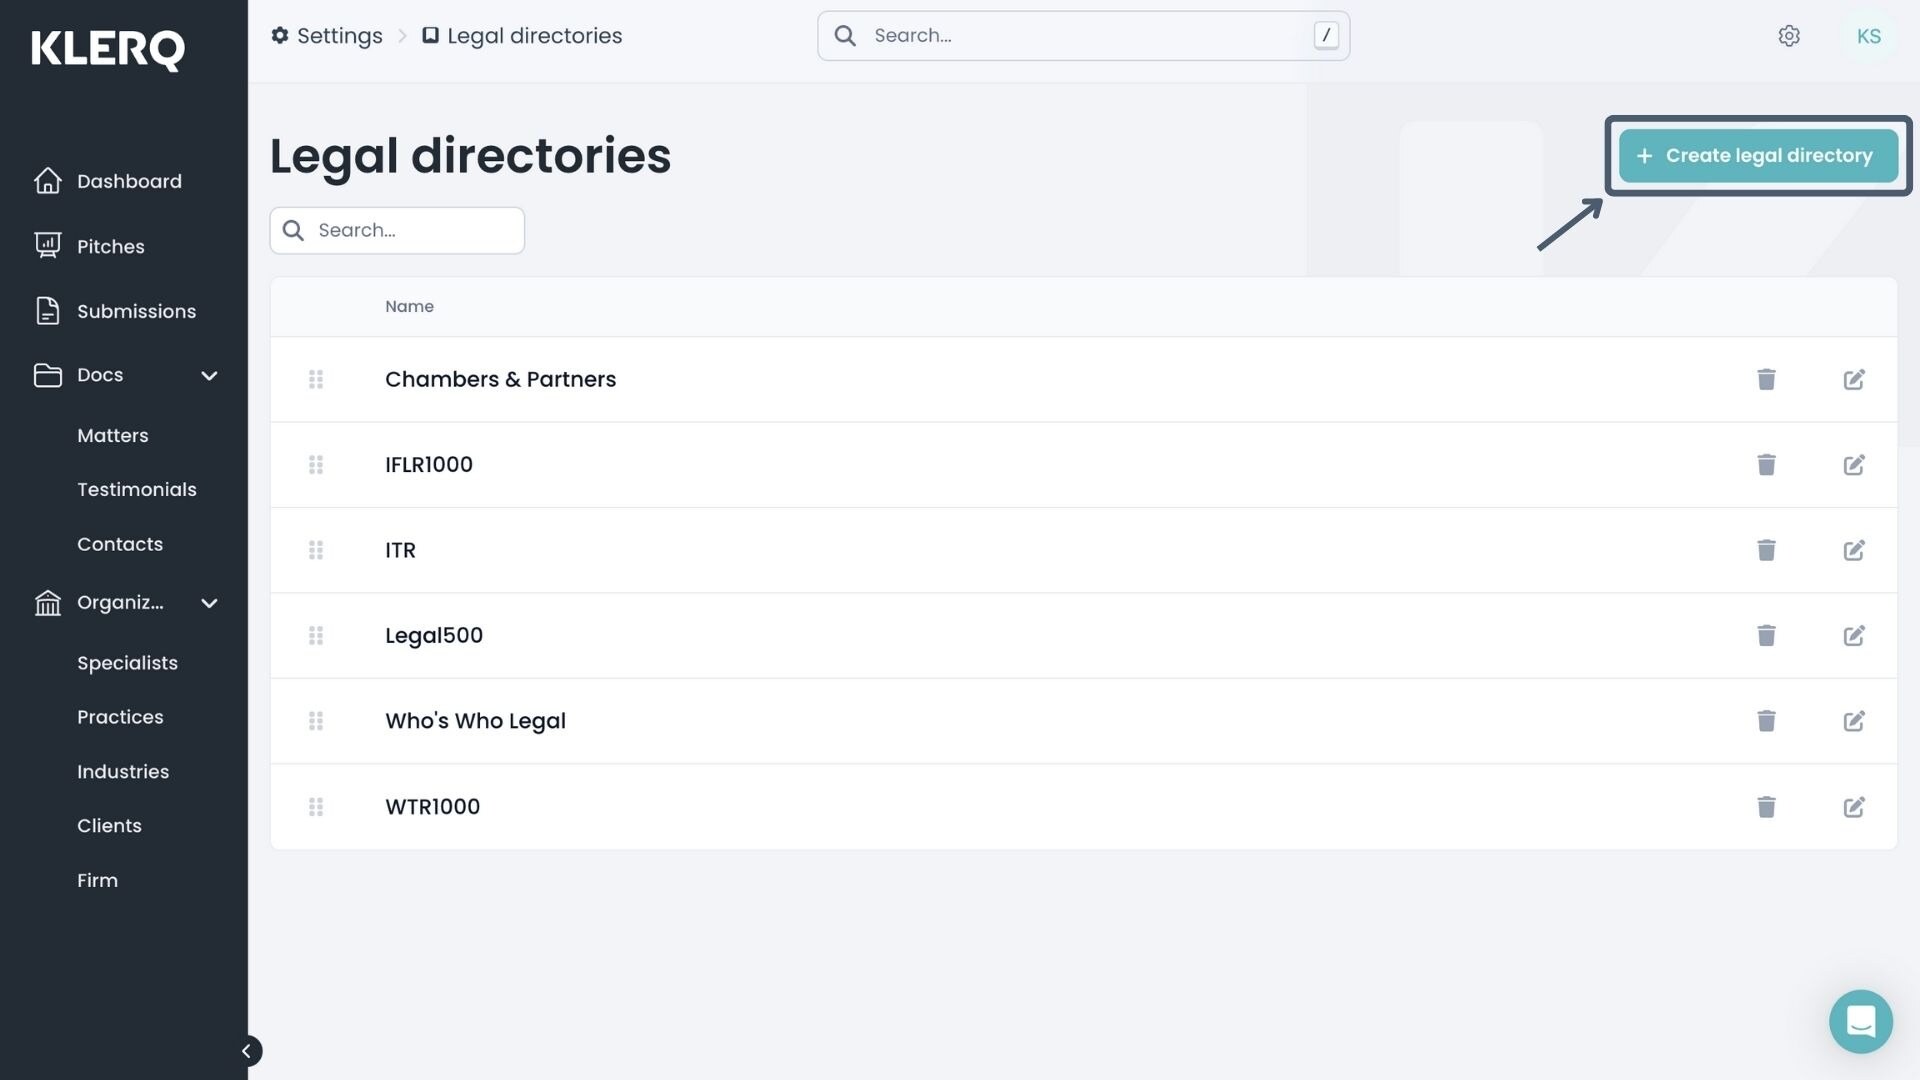Click the KLERQ logo
1920x1080 pixels.
(x=108, y=49)
